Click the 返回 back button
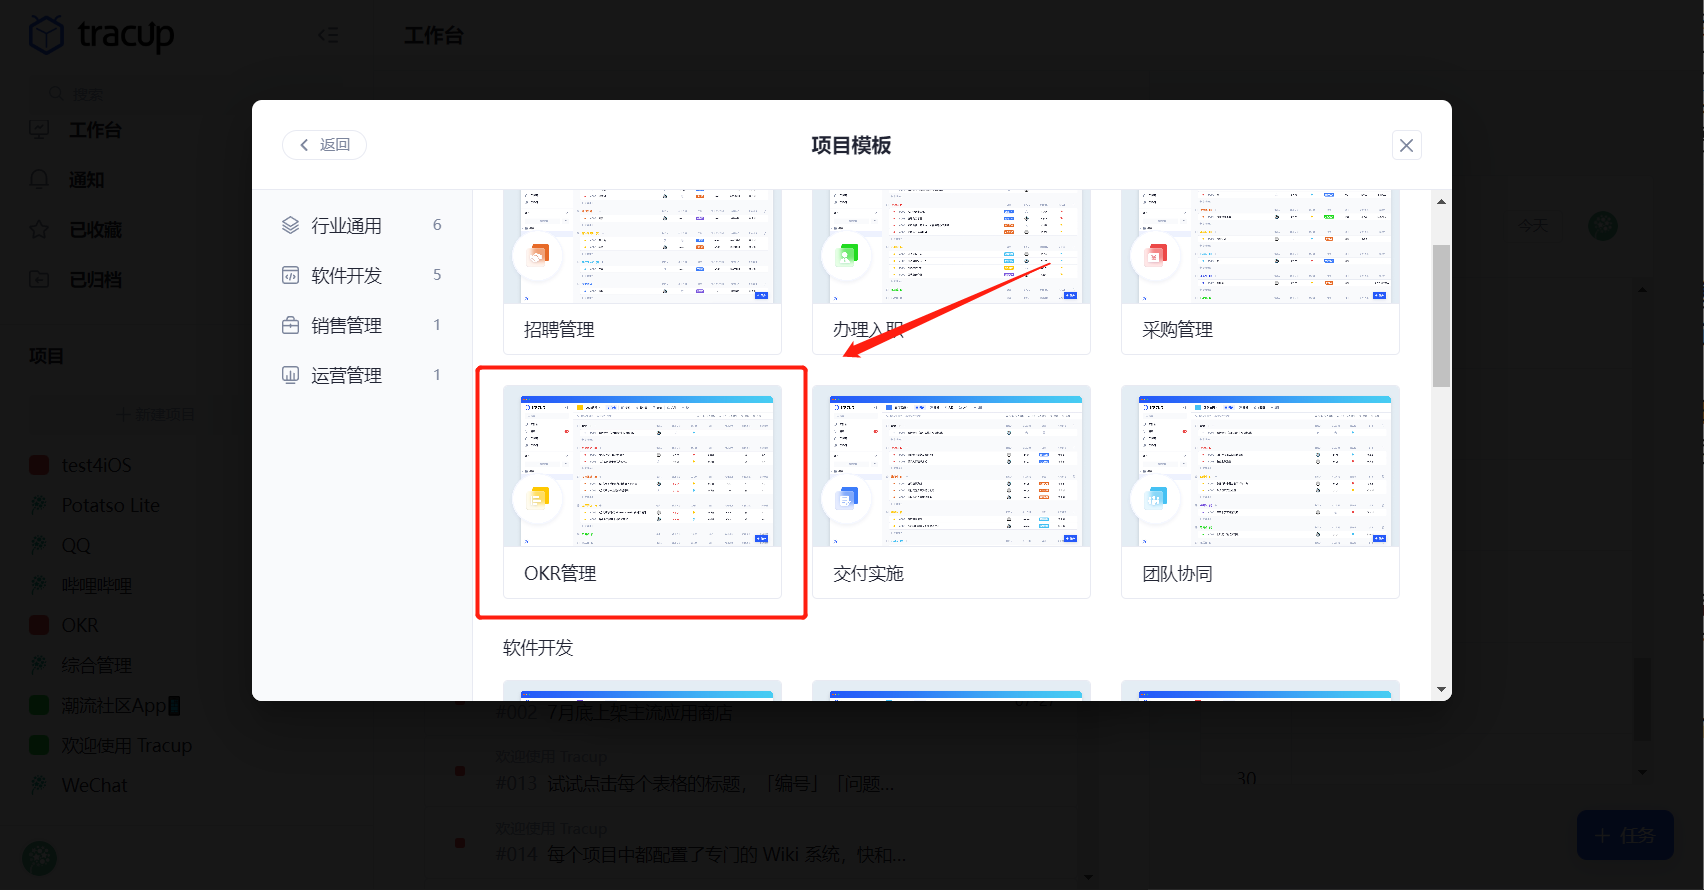The image size is (1704, 890). pyautogui.click(x=324, y=145)
